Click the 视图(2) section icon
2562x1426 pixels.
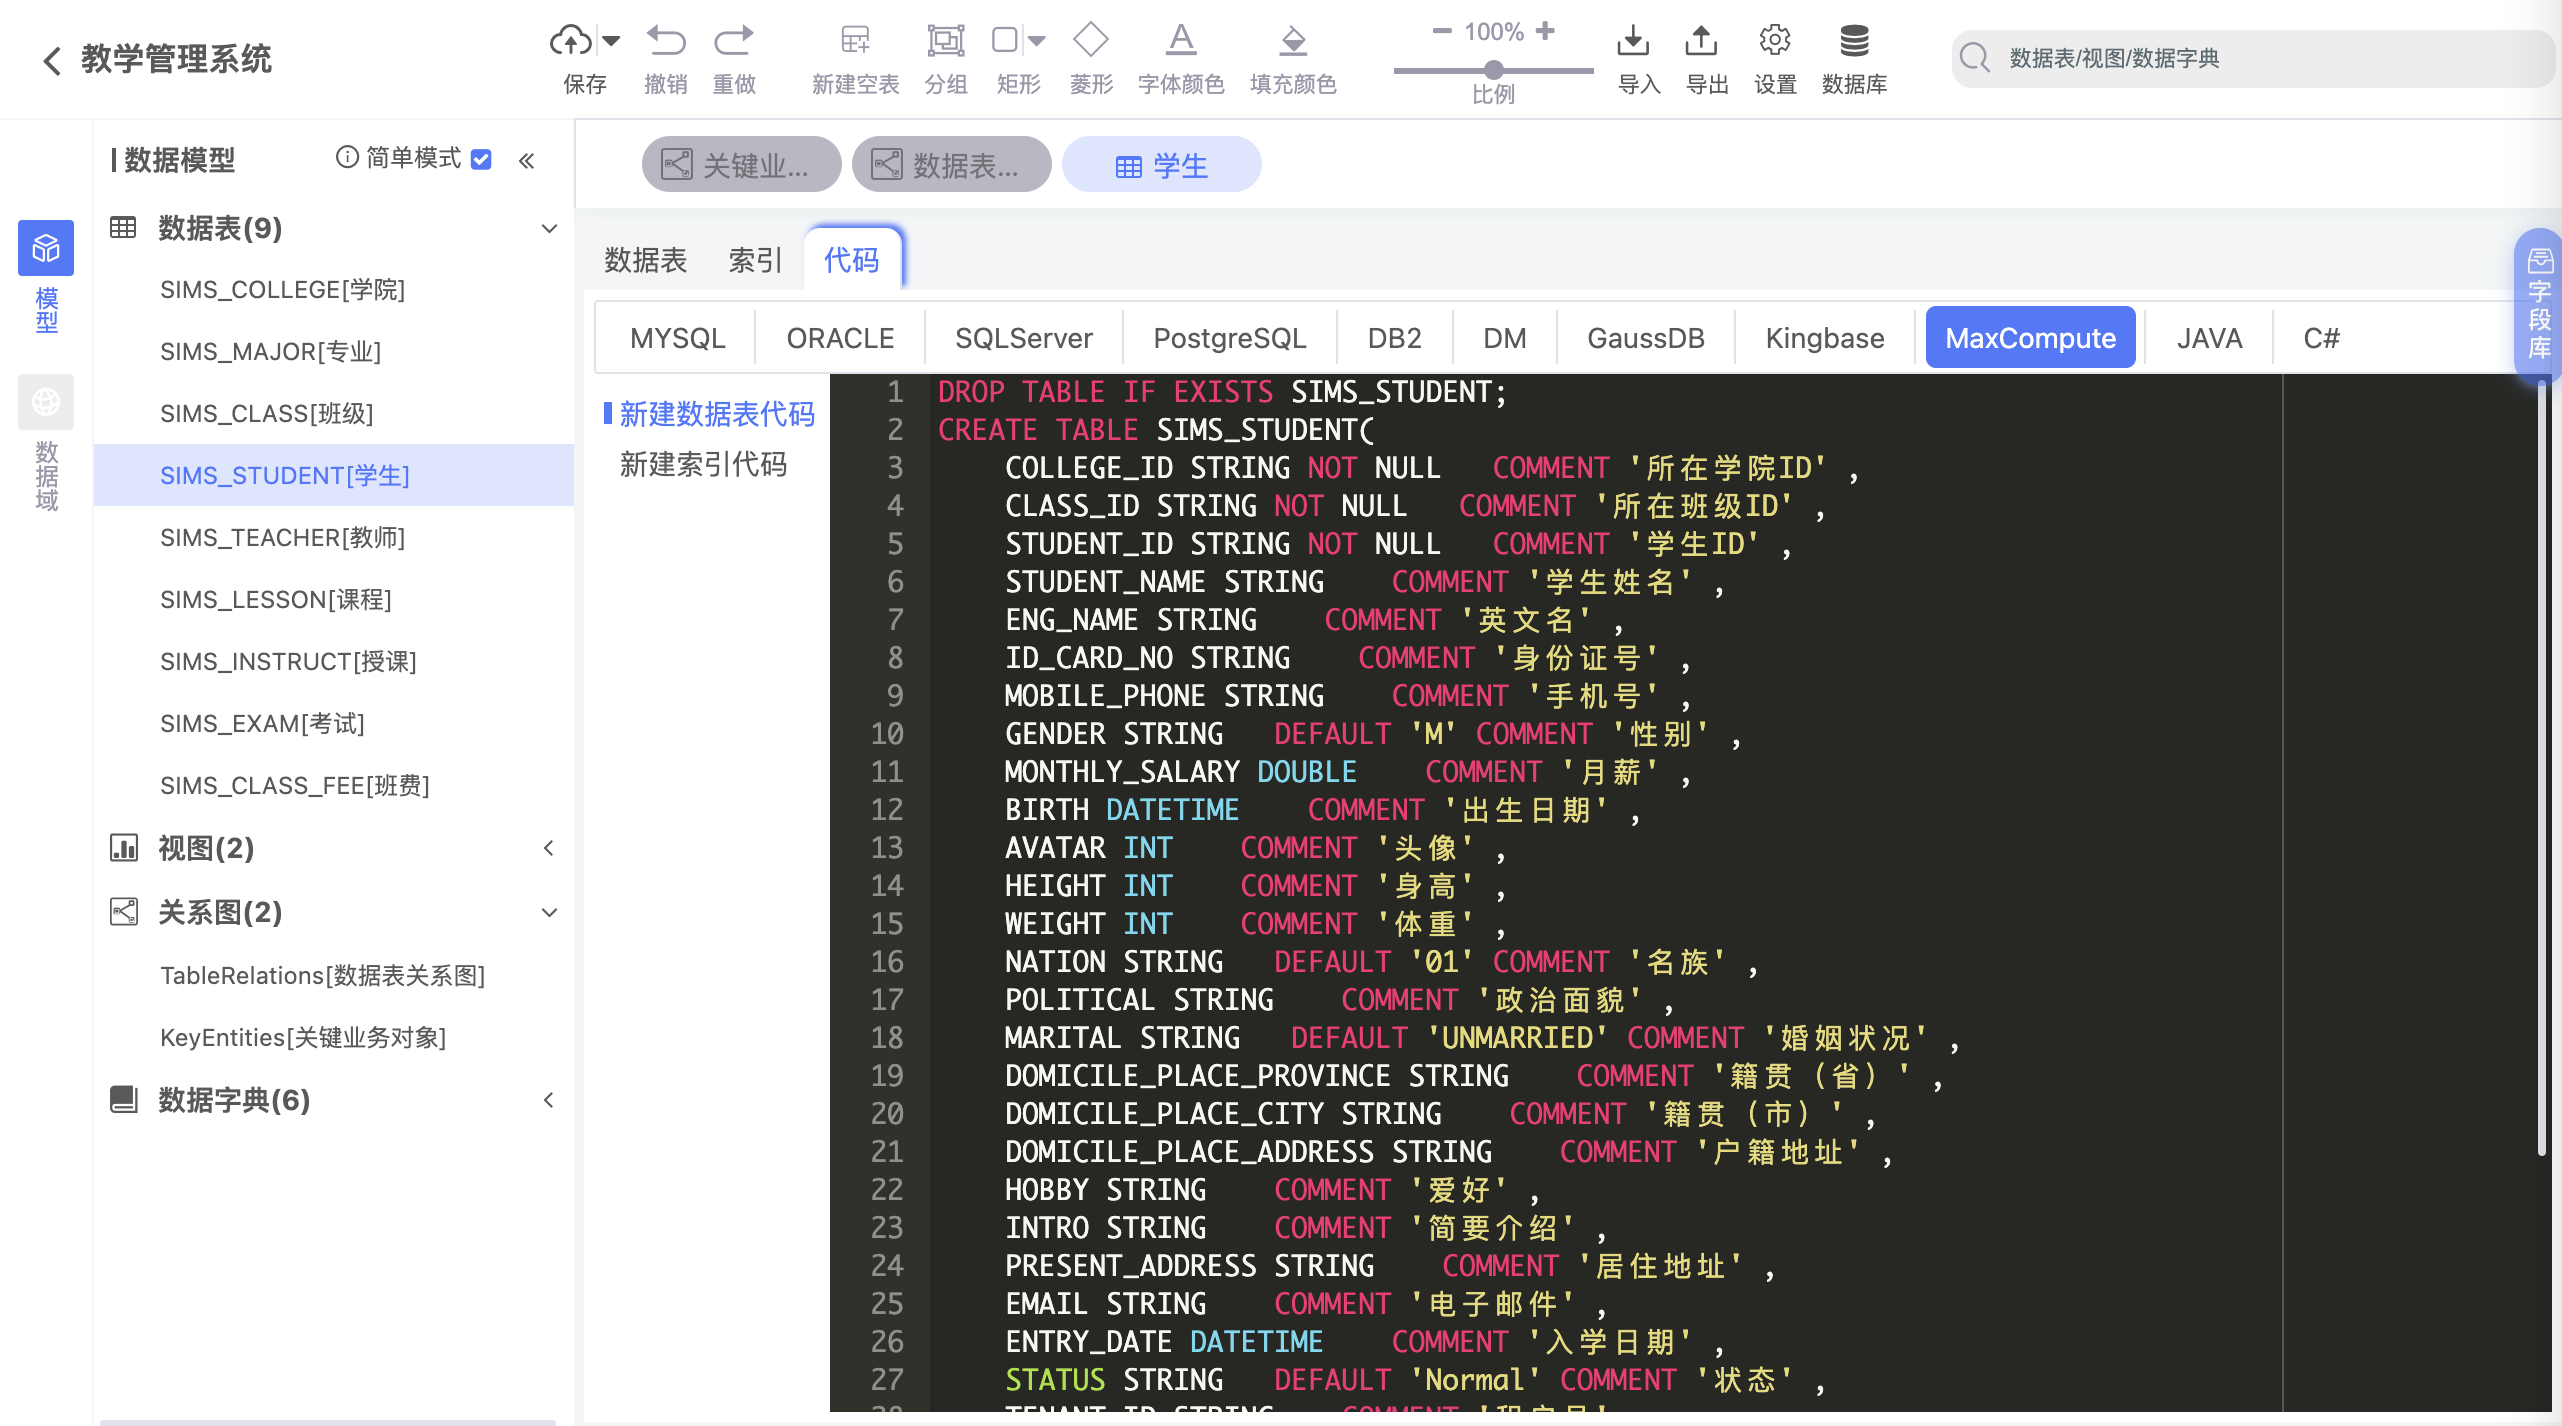[x=123, y=848]
